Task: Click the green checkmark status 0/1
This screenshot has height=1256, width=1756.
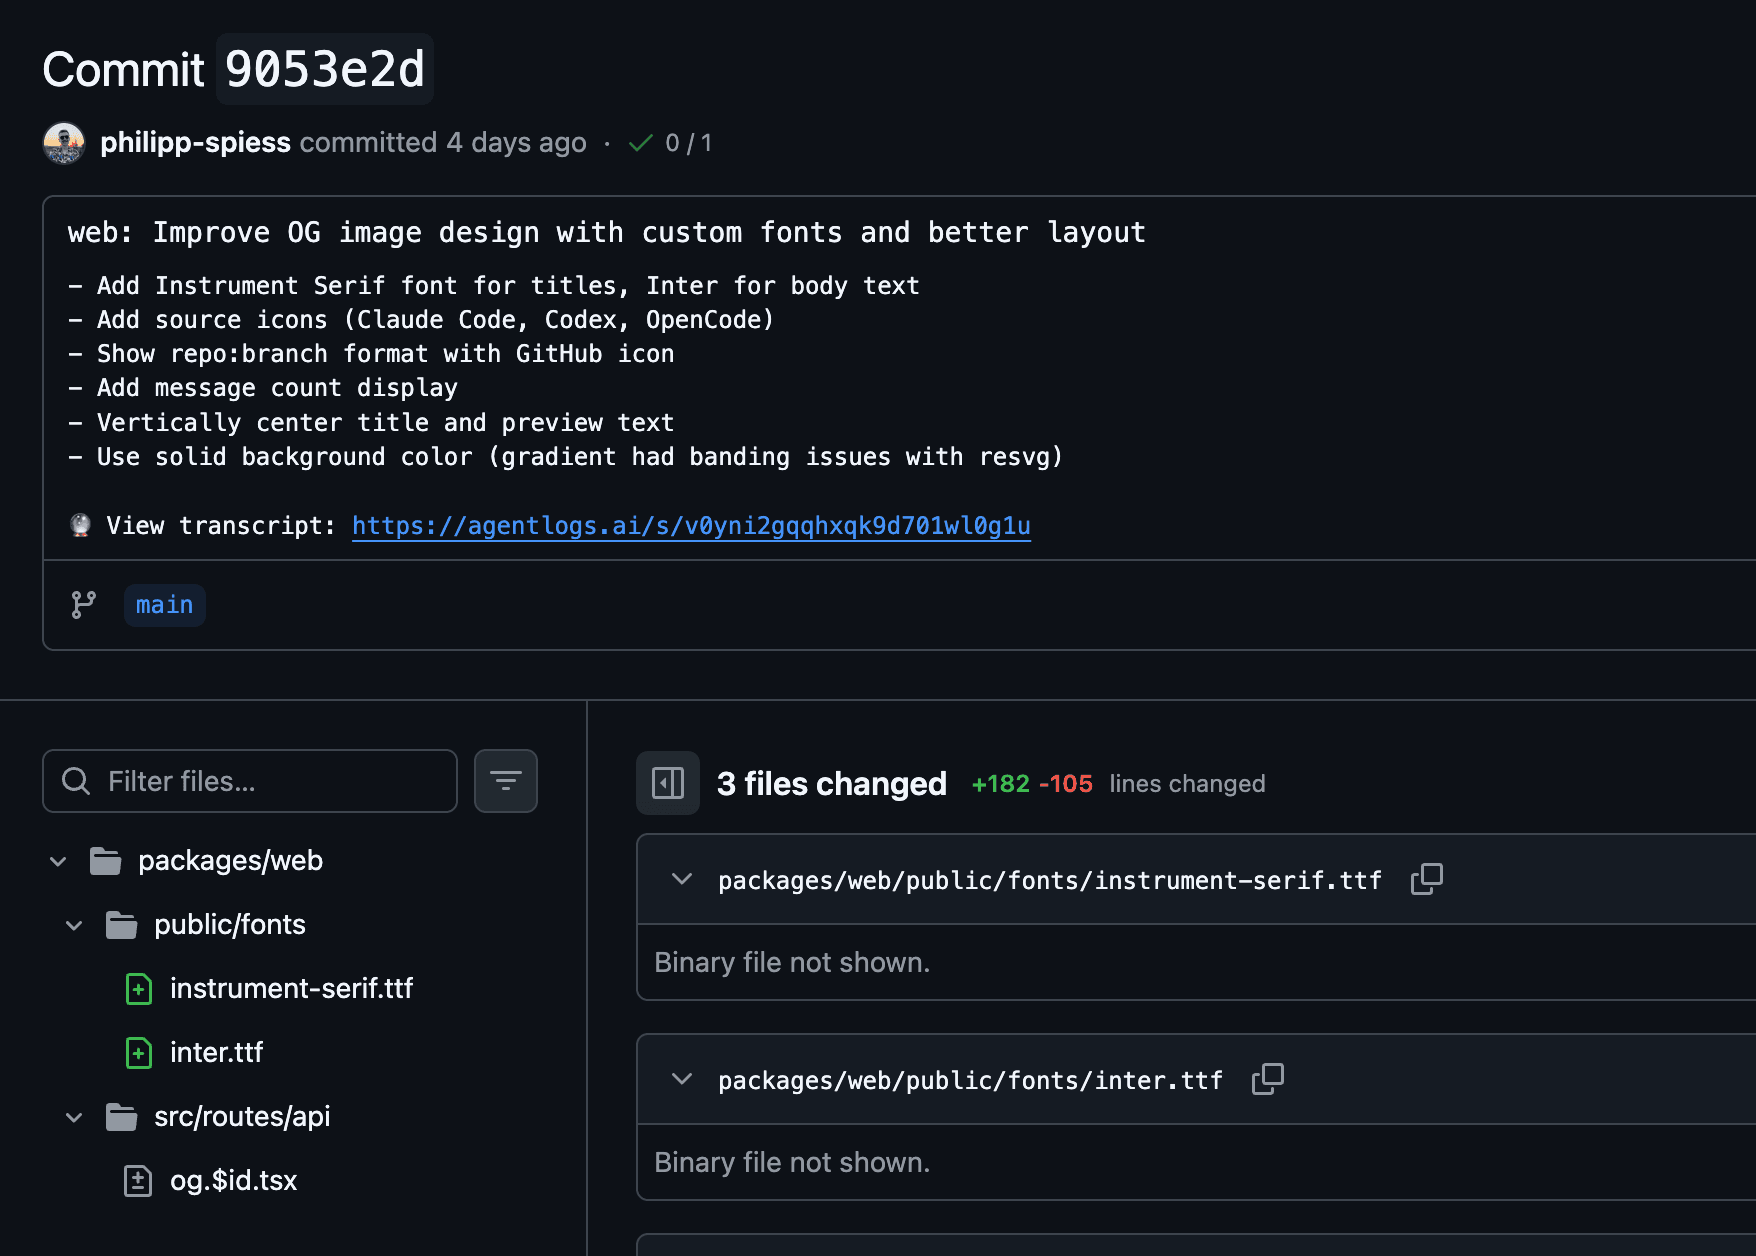Action: tap(670, 142)
